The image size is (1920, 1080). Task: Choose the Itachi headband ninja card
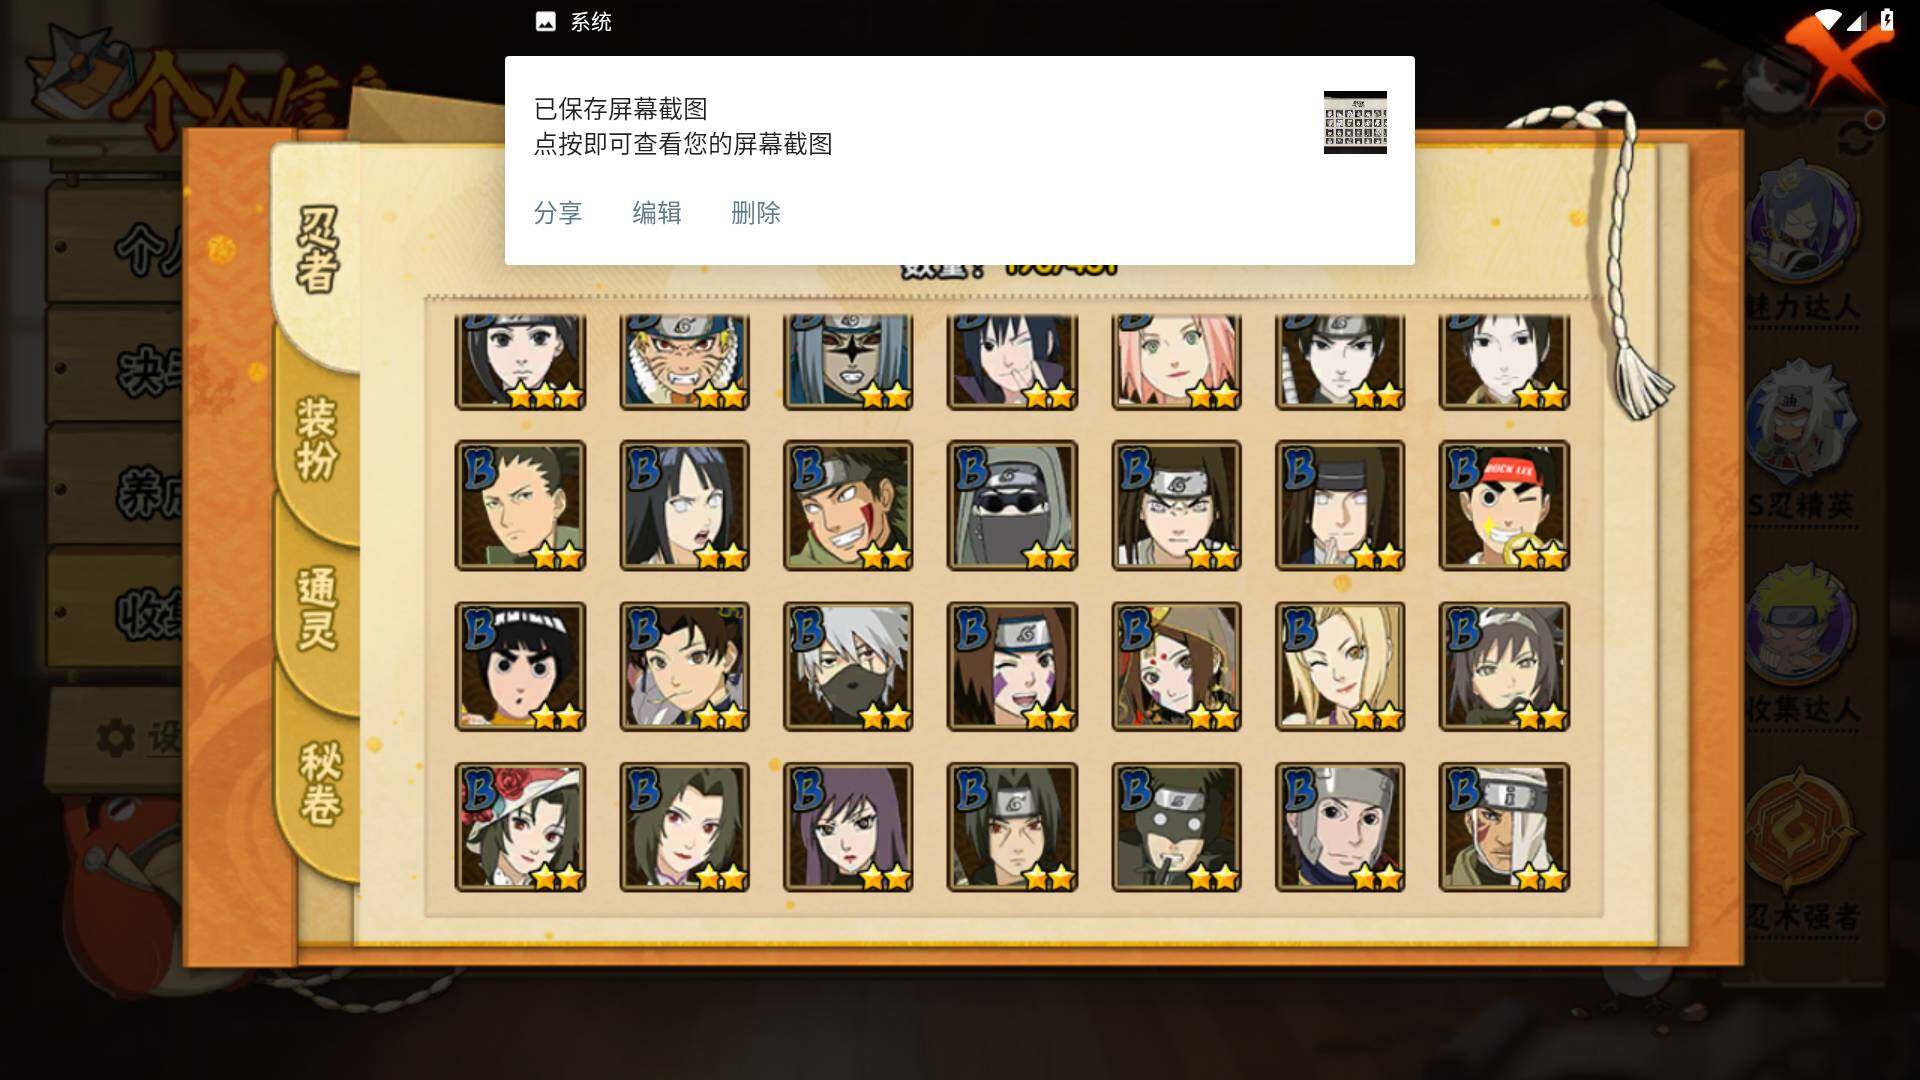pyautogui.click(x=1012, y=827)
